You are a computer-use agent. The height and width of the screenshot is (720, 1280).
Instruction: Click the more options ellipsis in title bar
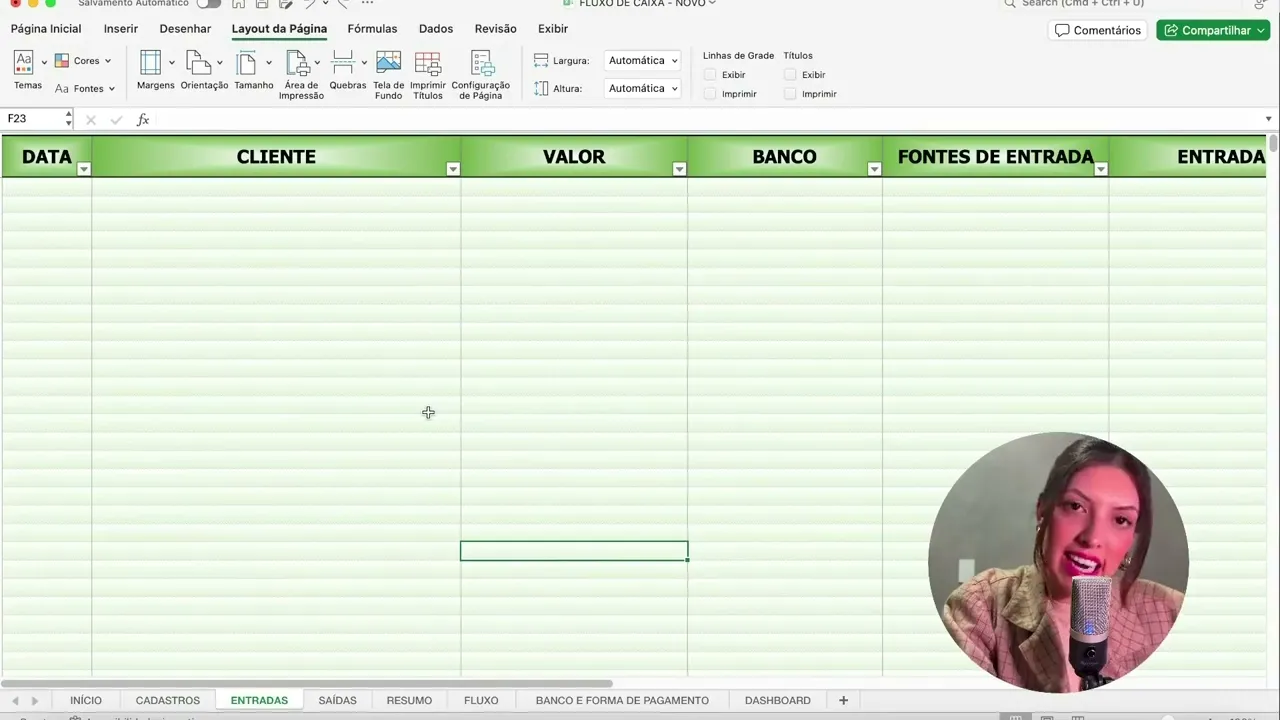pyautogui.click(x=367, y=4)
